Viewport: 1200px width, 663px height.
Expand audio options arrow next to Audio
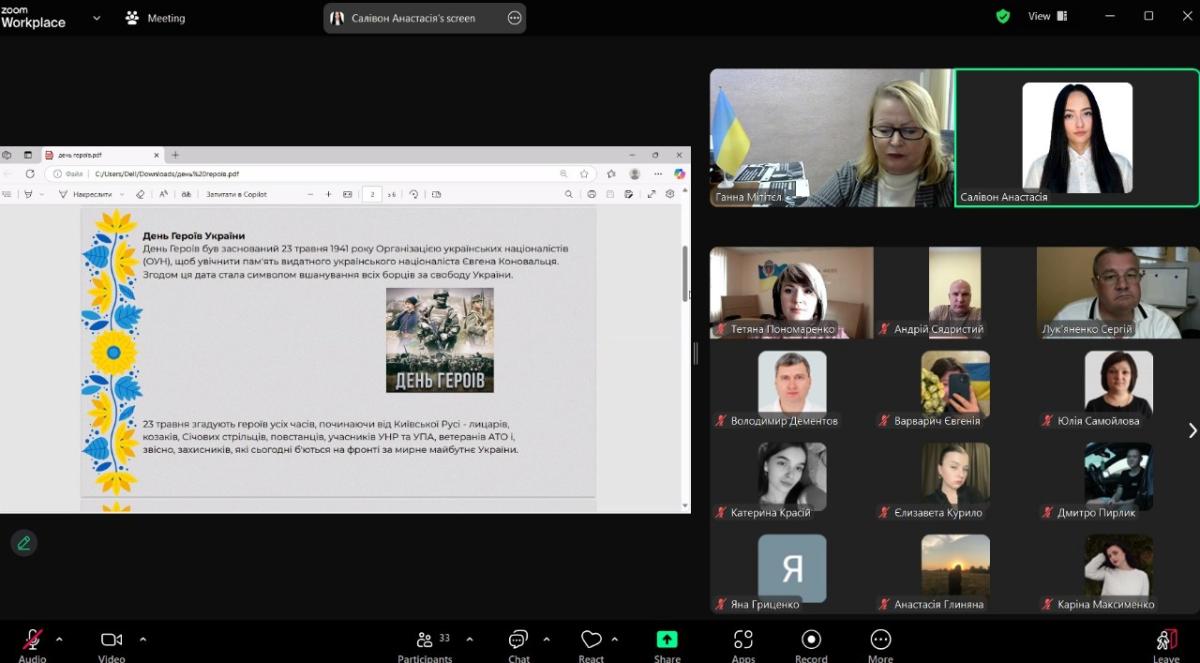(x=59, y=639)
